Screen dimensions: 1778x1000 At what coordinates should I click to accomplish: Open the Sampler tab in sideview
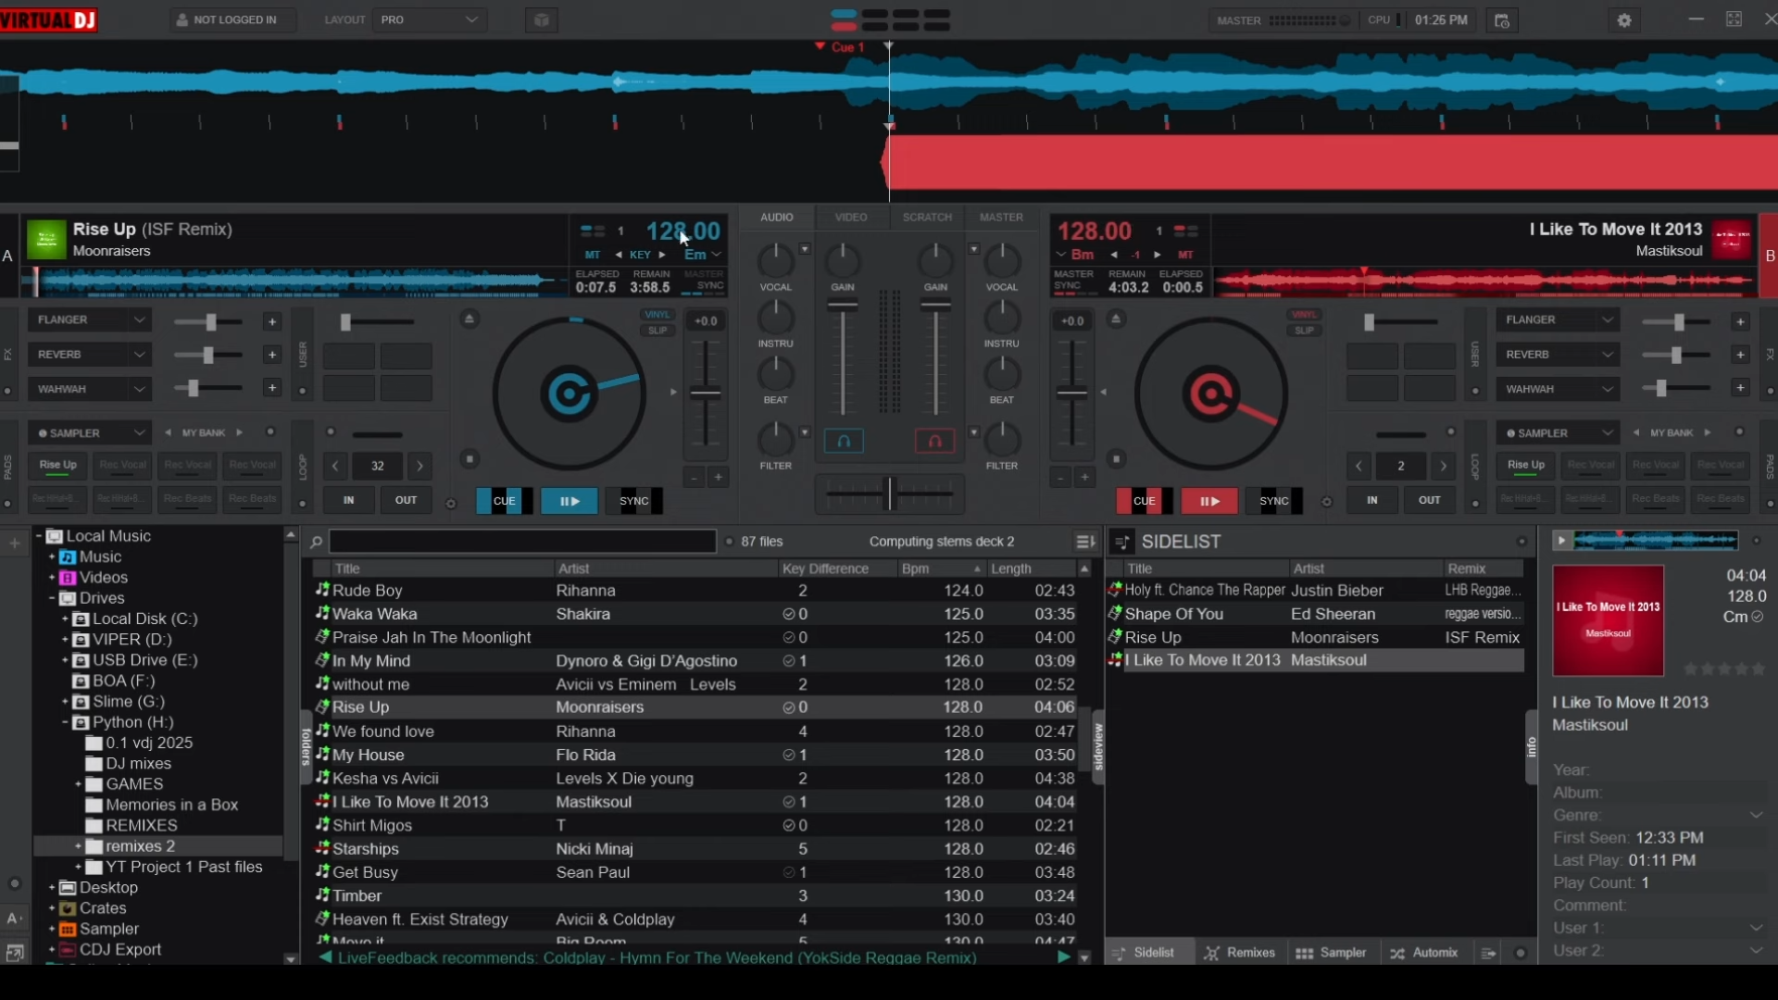[x=1331, y=953]
